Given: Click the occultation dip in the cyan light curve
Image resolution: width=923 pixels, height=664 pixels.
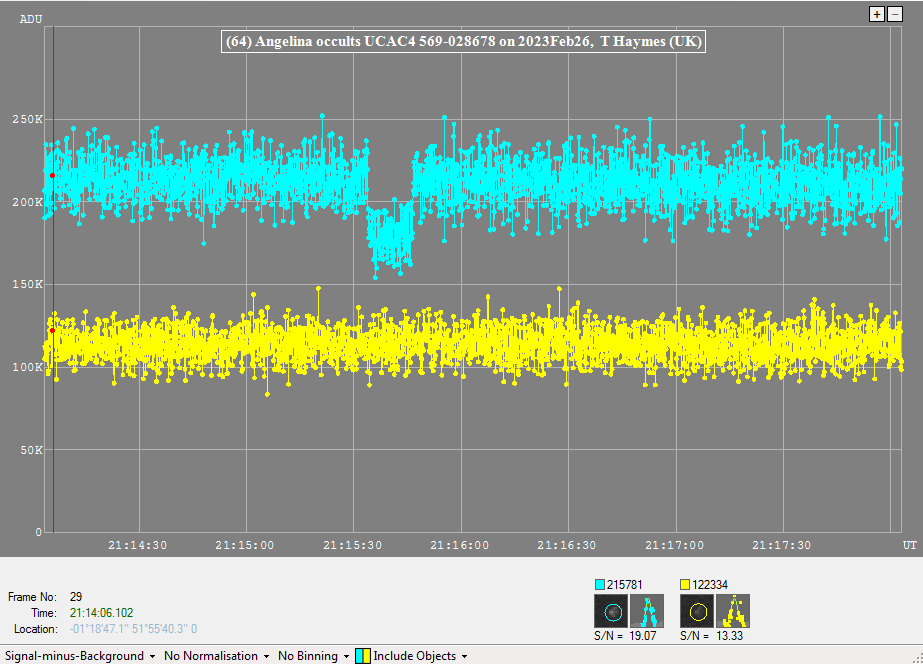Looking at the screenshot, I should [390, 240].
